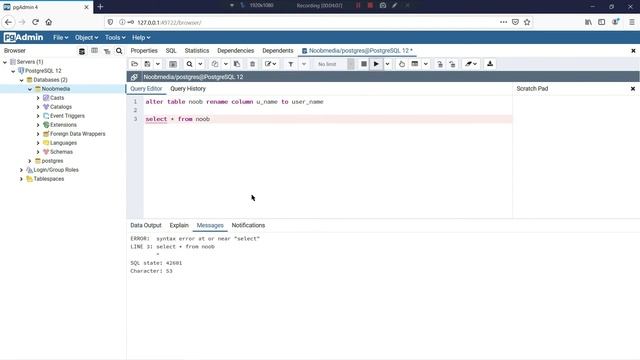Click the Paste rows icon

click(237, 64)
